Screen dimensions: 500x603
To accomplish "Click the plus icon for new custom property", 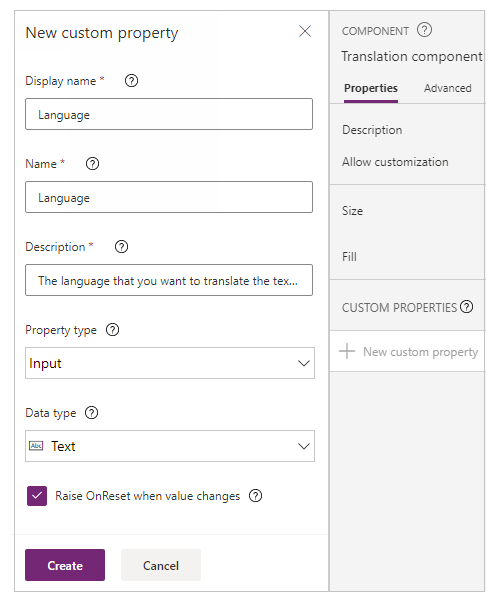I will pos(347,351).
